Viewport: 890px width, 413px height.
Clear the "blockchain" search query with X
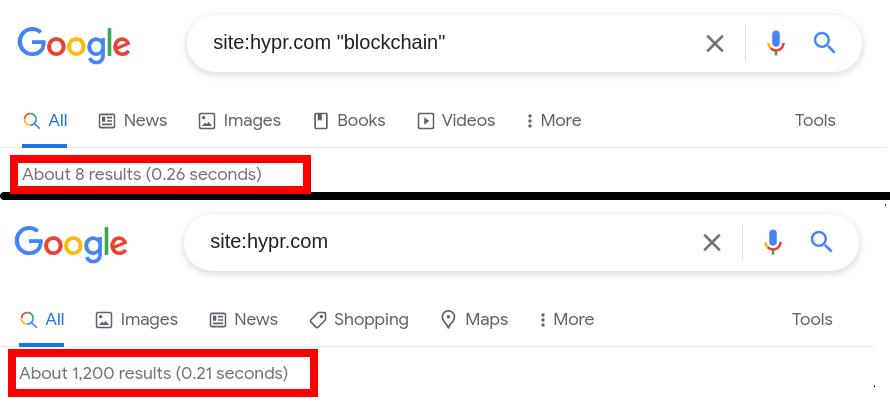click(x=715, y=44)
